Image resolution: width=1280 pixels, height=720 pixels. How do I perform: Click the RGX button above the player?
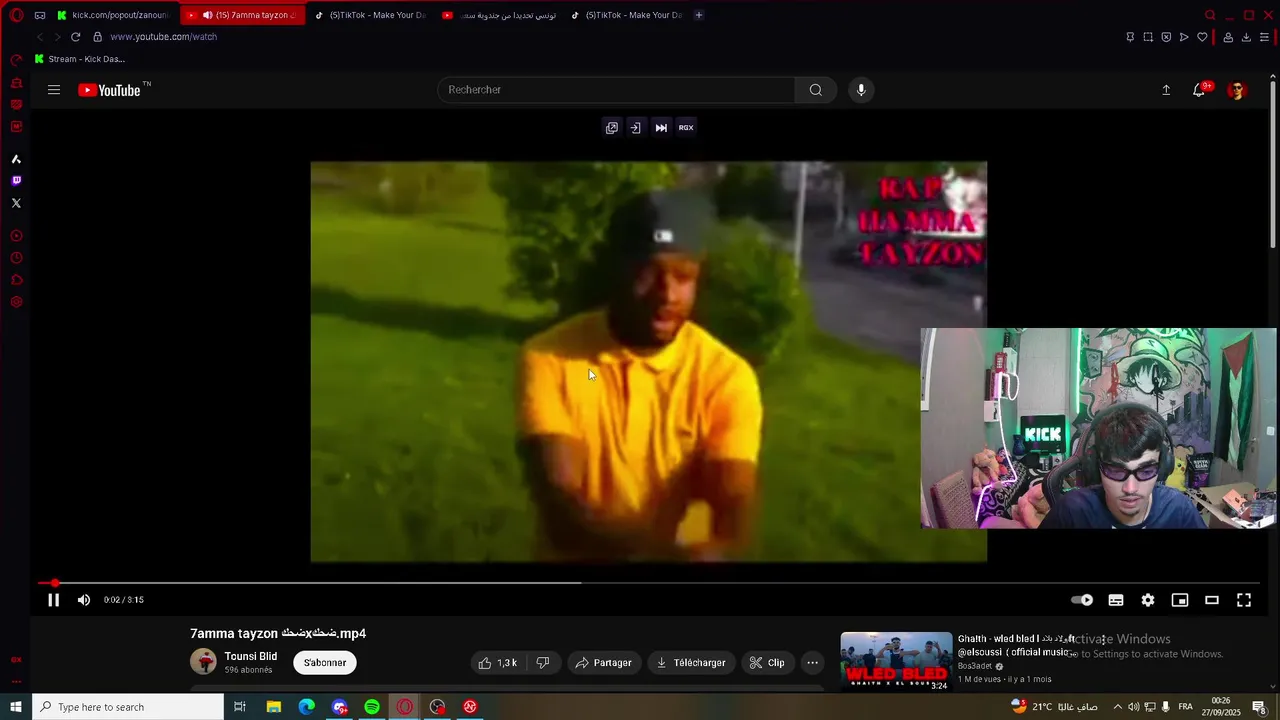[x=686, y=128]
